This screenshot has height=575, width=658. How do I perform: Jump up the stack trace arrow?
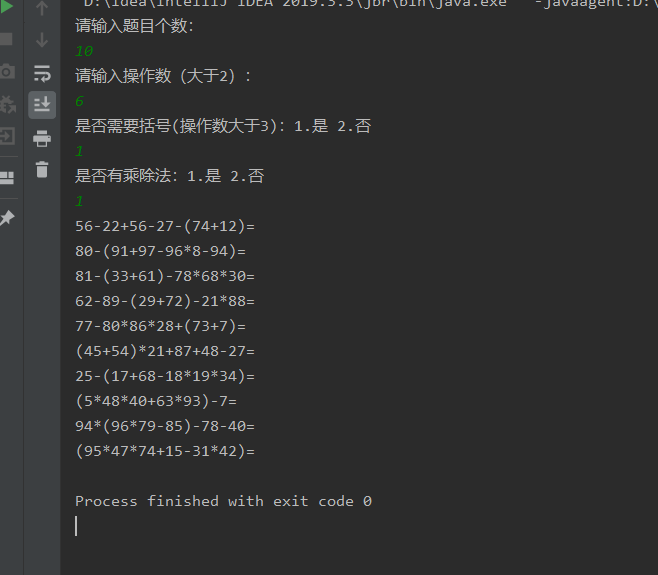(x=42, y=8)
